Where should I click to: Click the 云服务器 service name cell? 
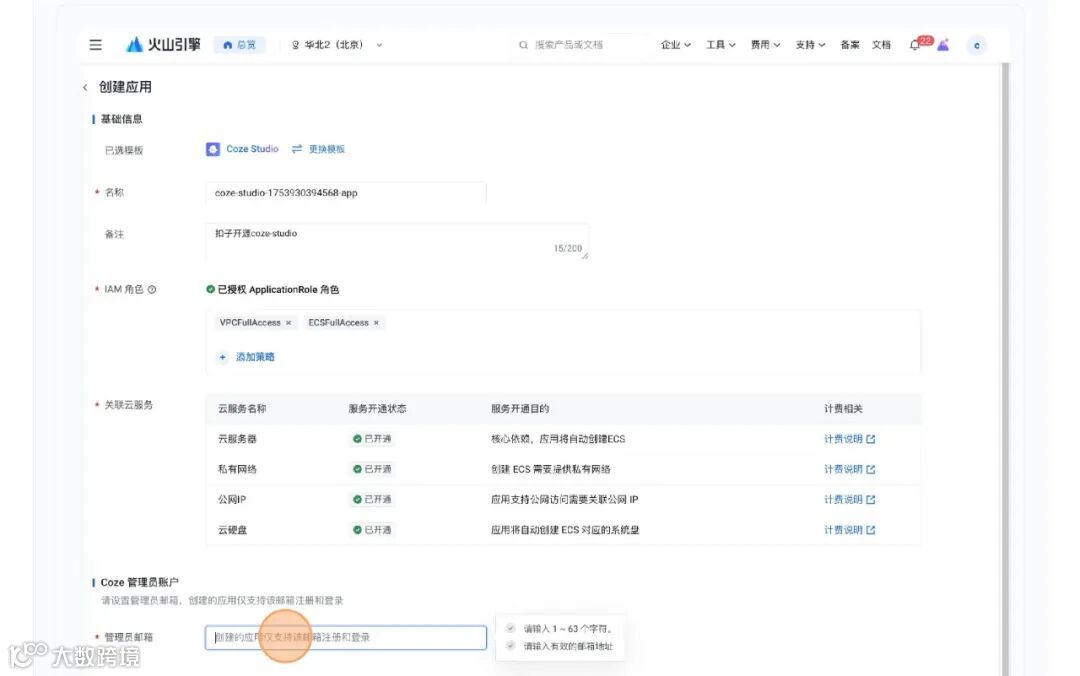click(237, 439)
